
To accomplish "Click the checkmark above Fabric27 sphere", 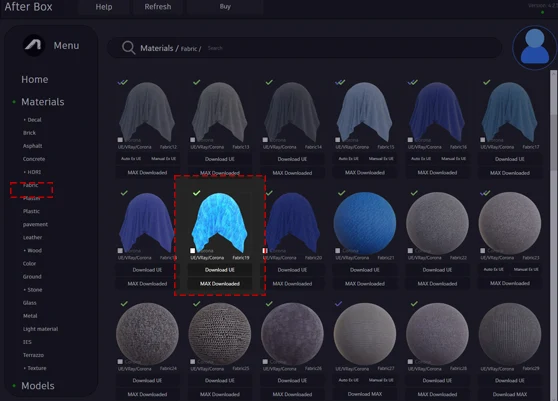I will click(338, 304).
